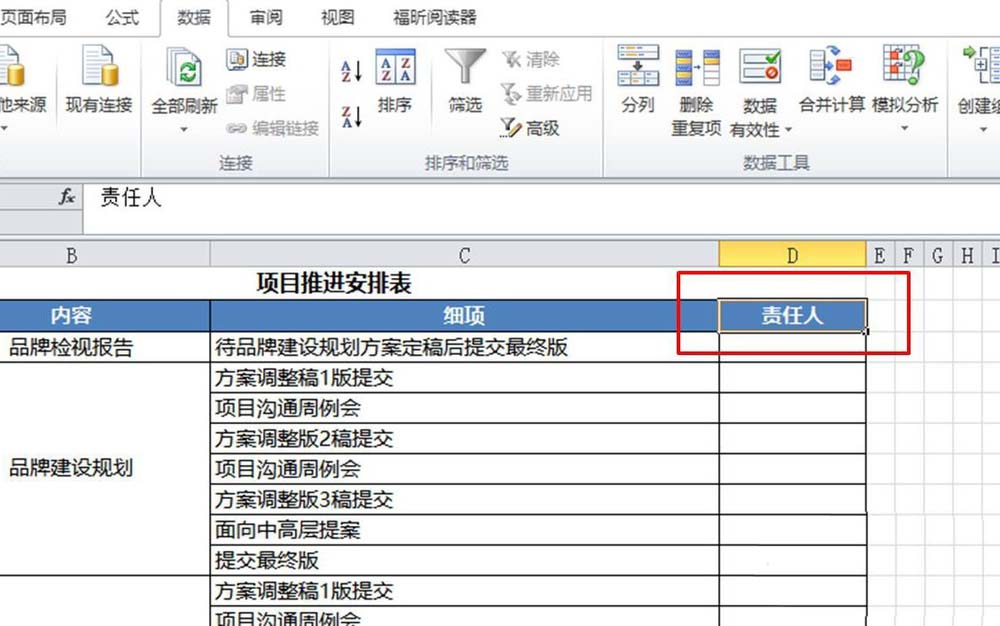The width and height of the screenshot is (1000, 626).
Task: Open the 现有连接 existing connections icon
Action: tap(99, 66)
